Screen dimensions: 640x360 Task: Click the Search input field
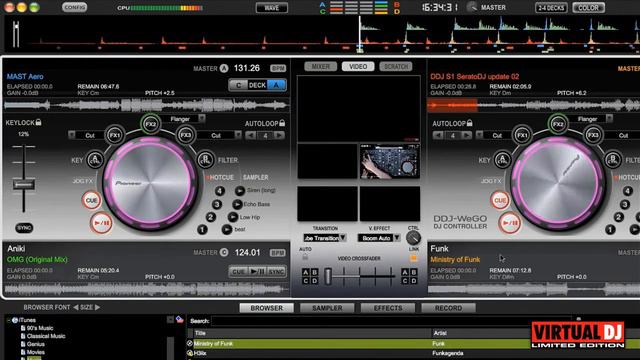pos(391,321)
